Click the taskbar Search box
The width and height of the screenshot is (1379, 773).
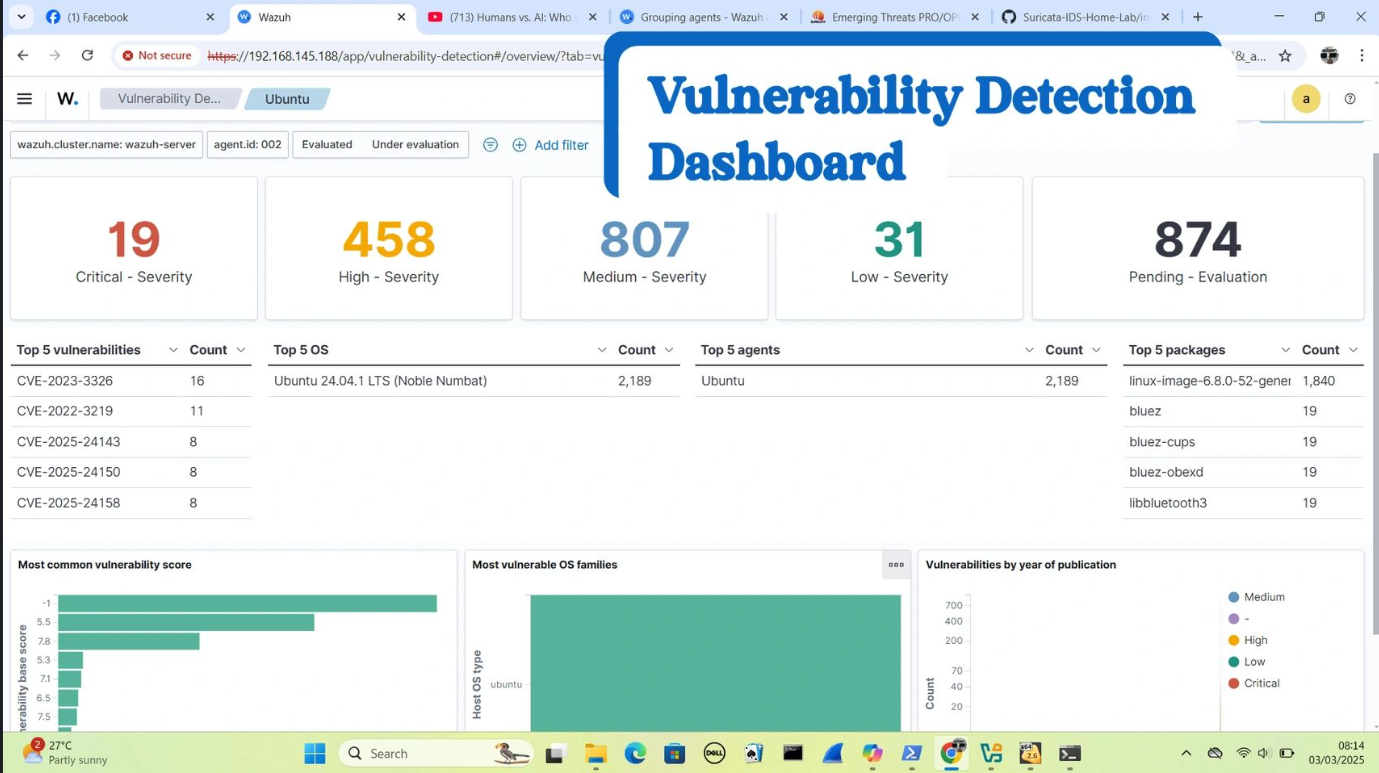click(437, 753)
